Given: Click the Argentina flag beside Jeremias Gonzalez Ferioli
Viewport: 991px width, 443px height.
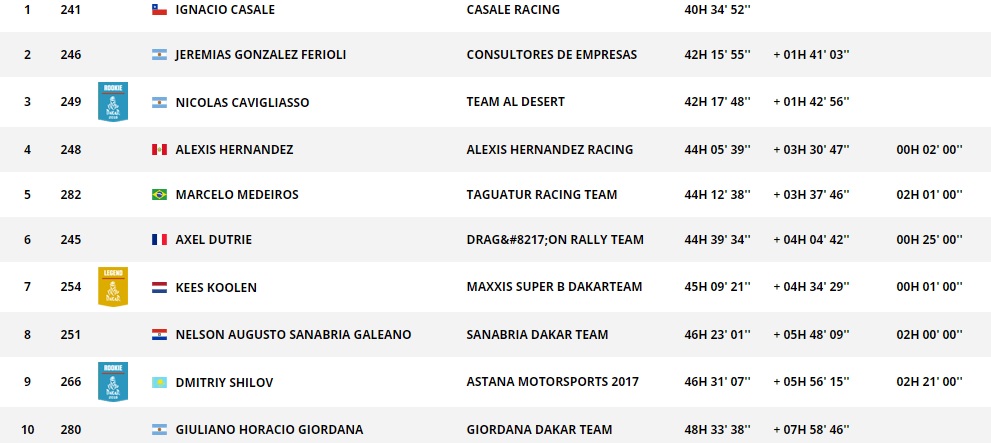Looking at the screenshot, I should click(158, 55).
